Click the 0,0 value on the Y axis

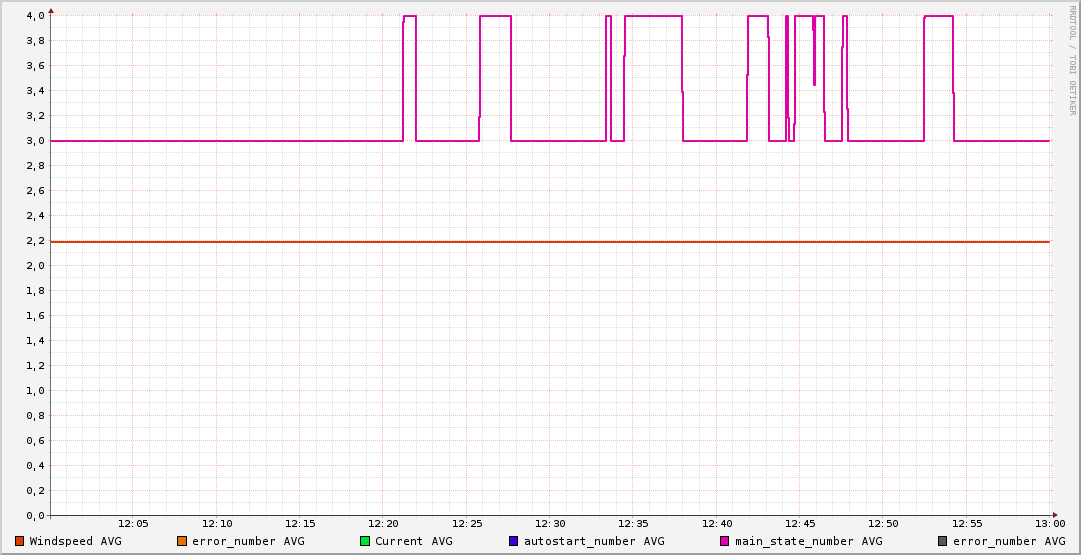click(x=35, y=516)
